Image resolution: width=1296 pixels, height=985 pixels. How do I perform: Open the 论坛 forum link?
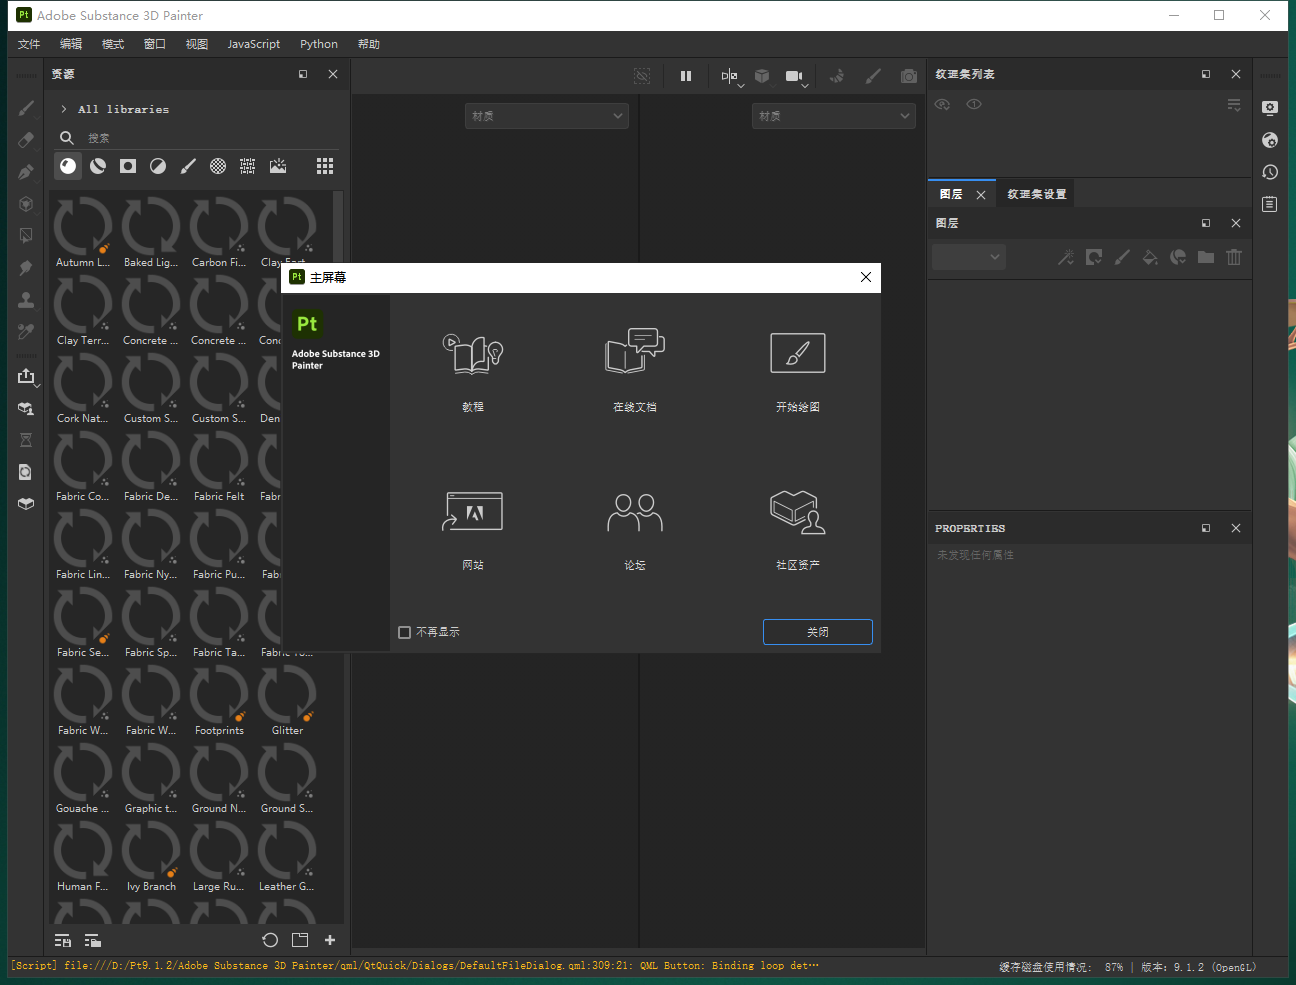635,529
